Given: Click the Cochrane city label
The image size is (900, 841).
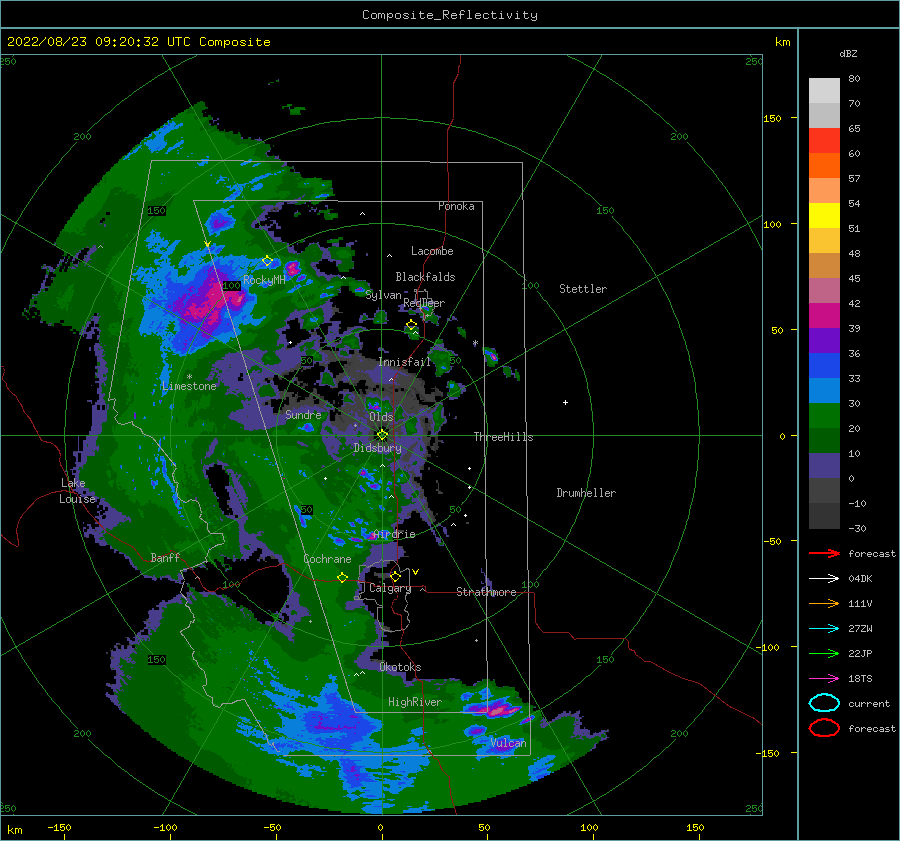Looking at the screenshot, I should coord(327,559).
